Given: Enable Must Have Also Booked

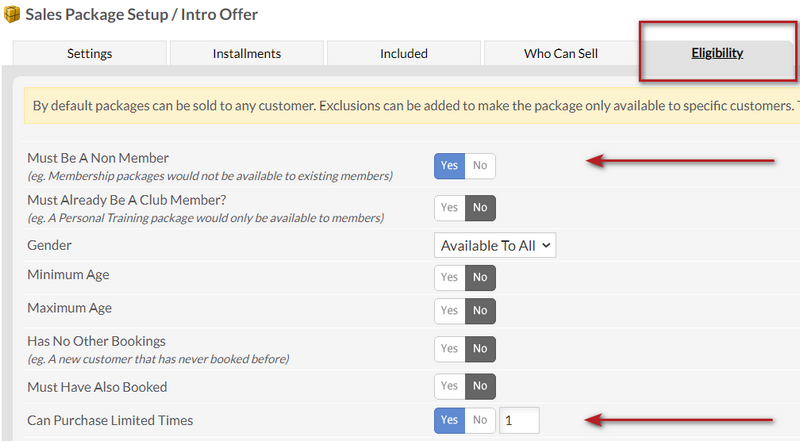Looking at the screenshot, I should [x=449, y=386].
